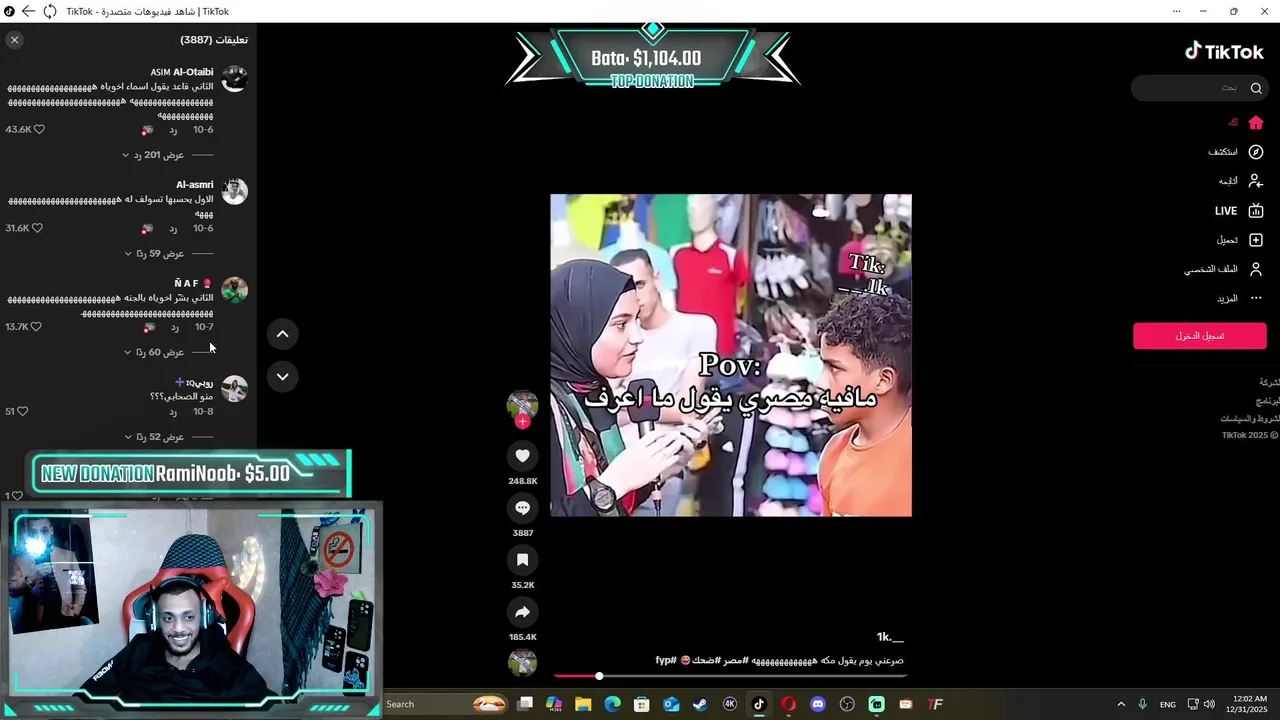Open Microsoft Store from the taskbar
1280x720 pixels.
[642, 704]
